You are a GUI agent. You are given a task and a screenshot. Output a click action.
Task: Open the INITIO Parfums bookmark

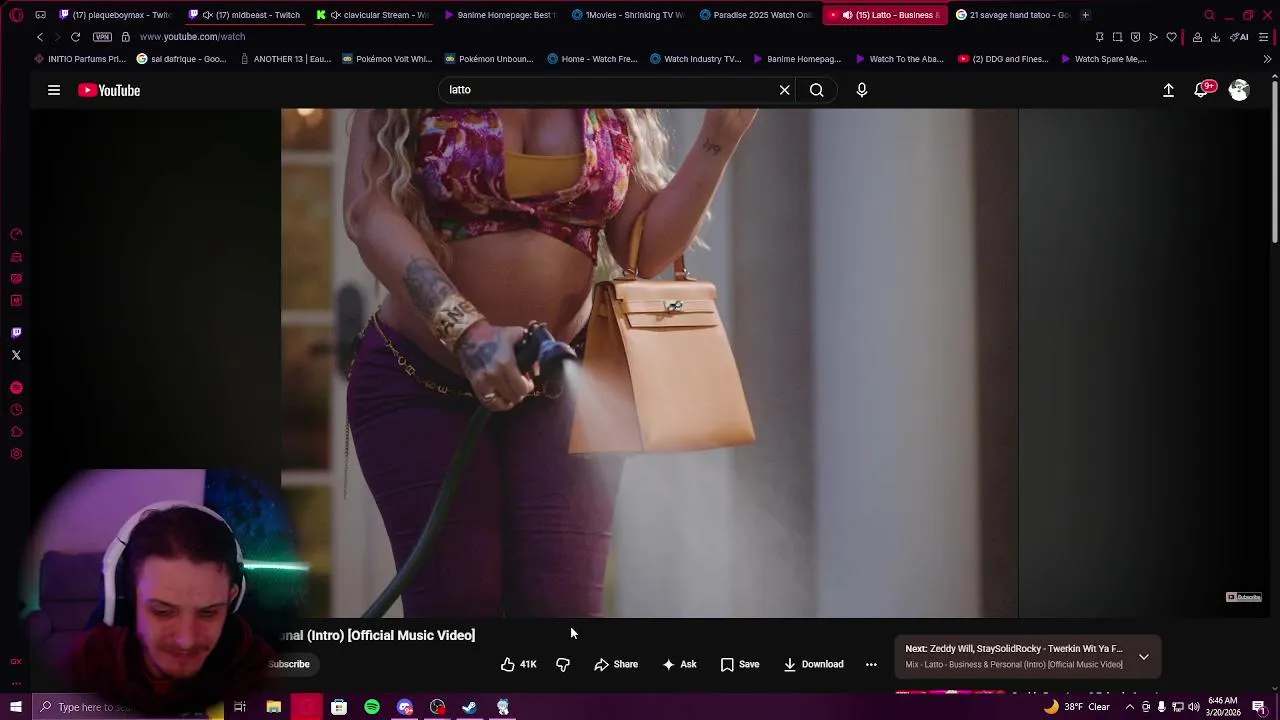pyautogui.click(x=80, y=59)
